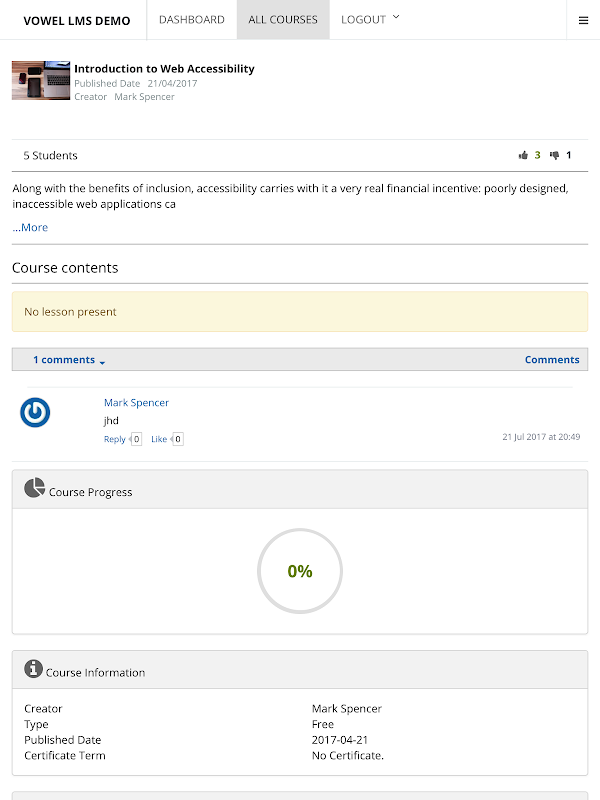
Task: Expand description with ...More link
Action: tap(30, 227)
